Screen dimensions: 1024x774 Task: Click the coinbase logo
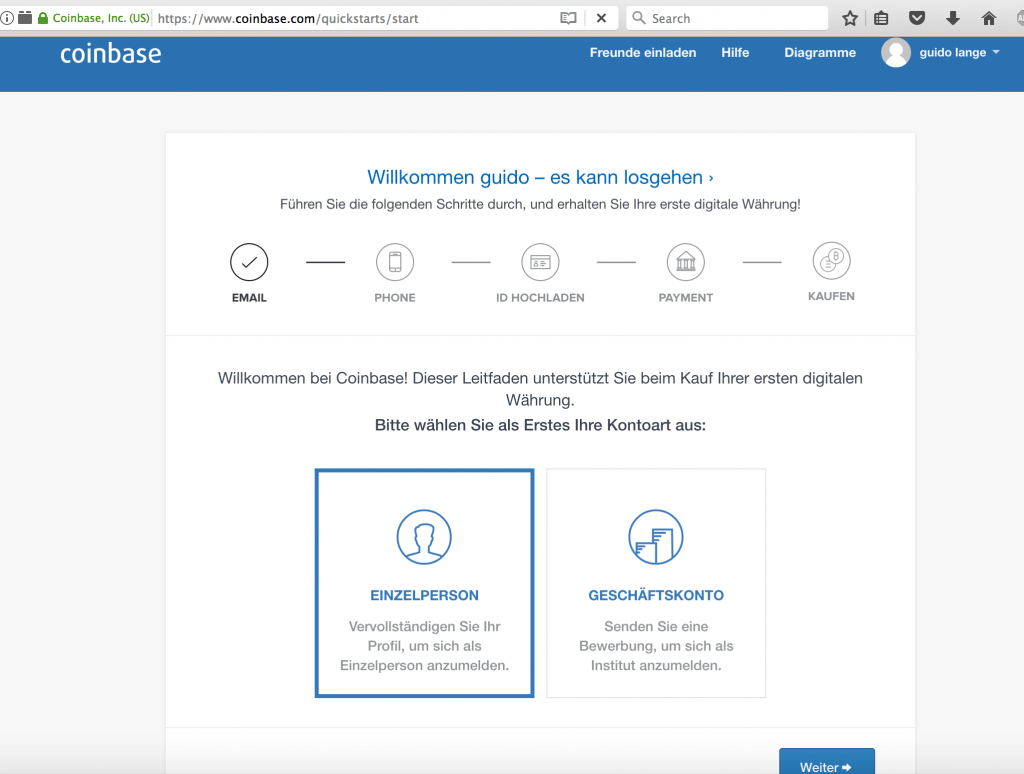[x=110, y=54]
